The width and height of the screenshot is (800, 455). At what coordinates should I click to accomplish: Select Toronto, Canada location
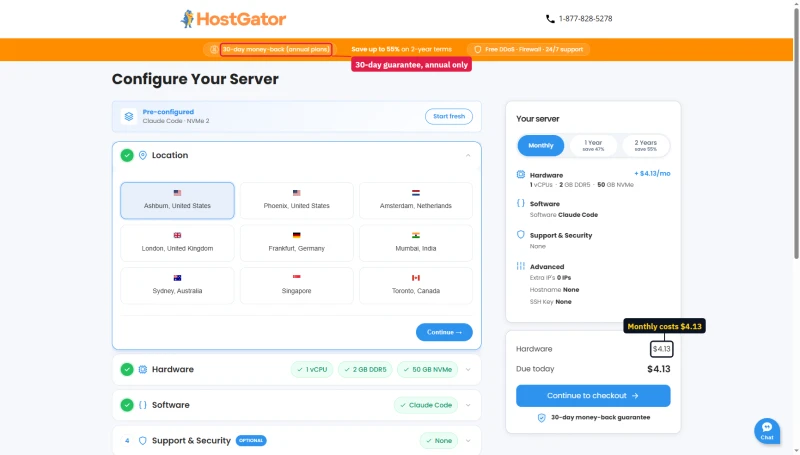coord(416,286)
